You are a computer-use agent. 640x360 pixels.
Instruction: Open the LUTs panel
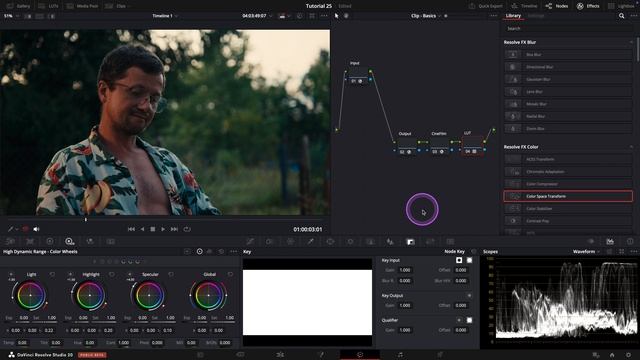(49, 6)
